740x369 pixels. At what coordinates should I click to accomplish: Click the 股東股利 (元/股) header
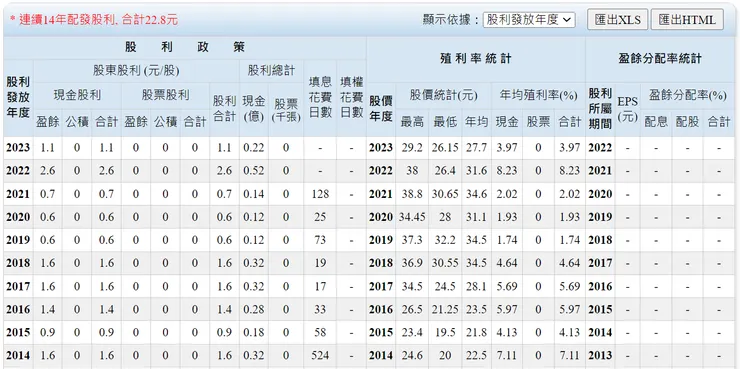[x=136, y=71]
